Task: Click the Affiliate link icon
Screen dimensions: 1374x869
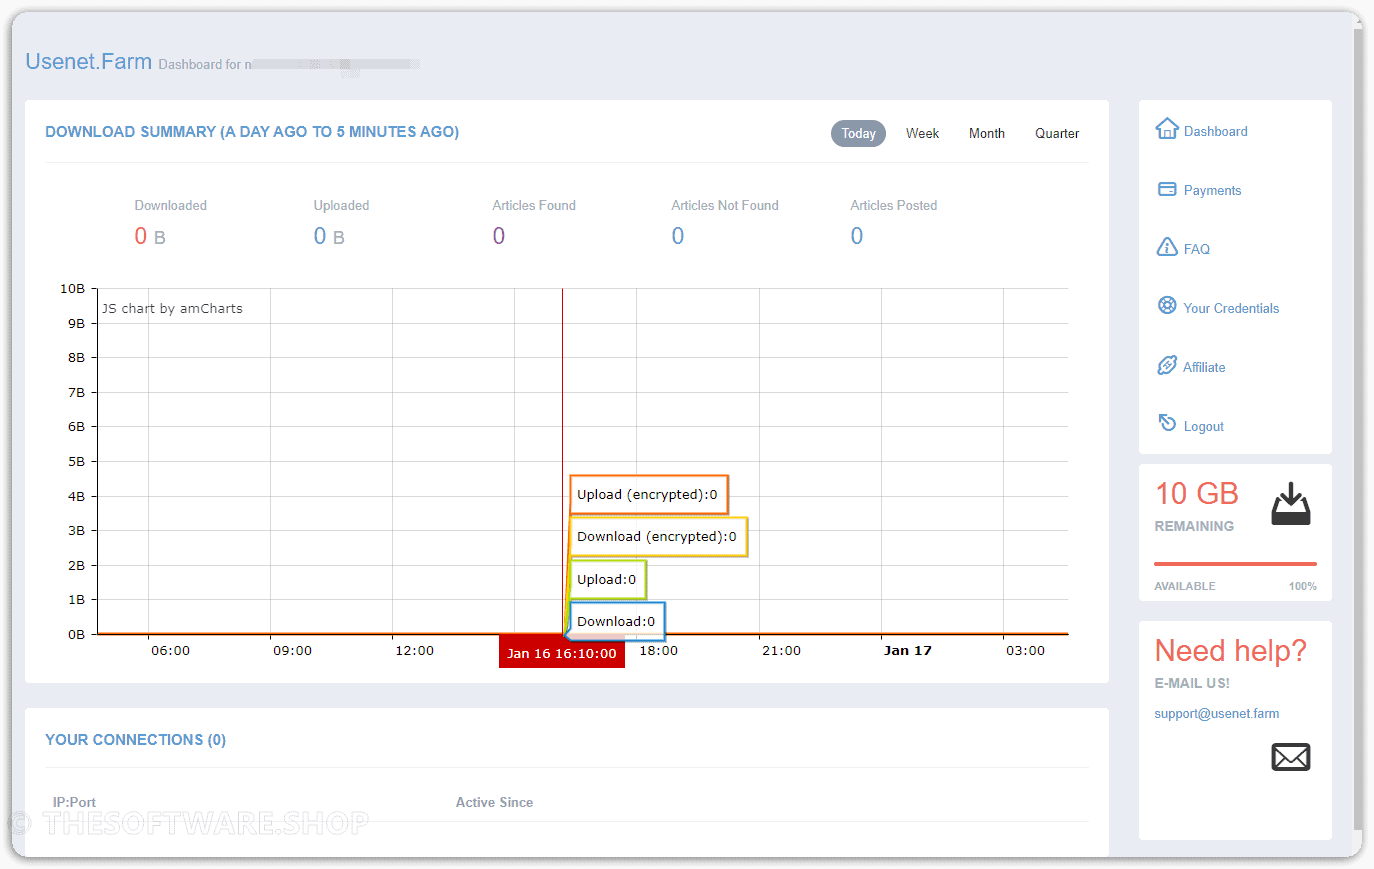Action: [1167, 365]
